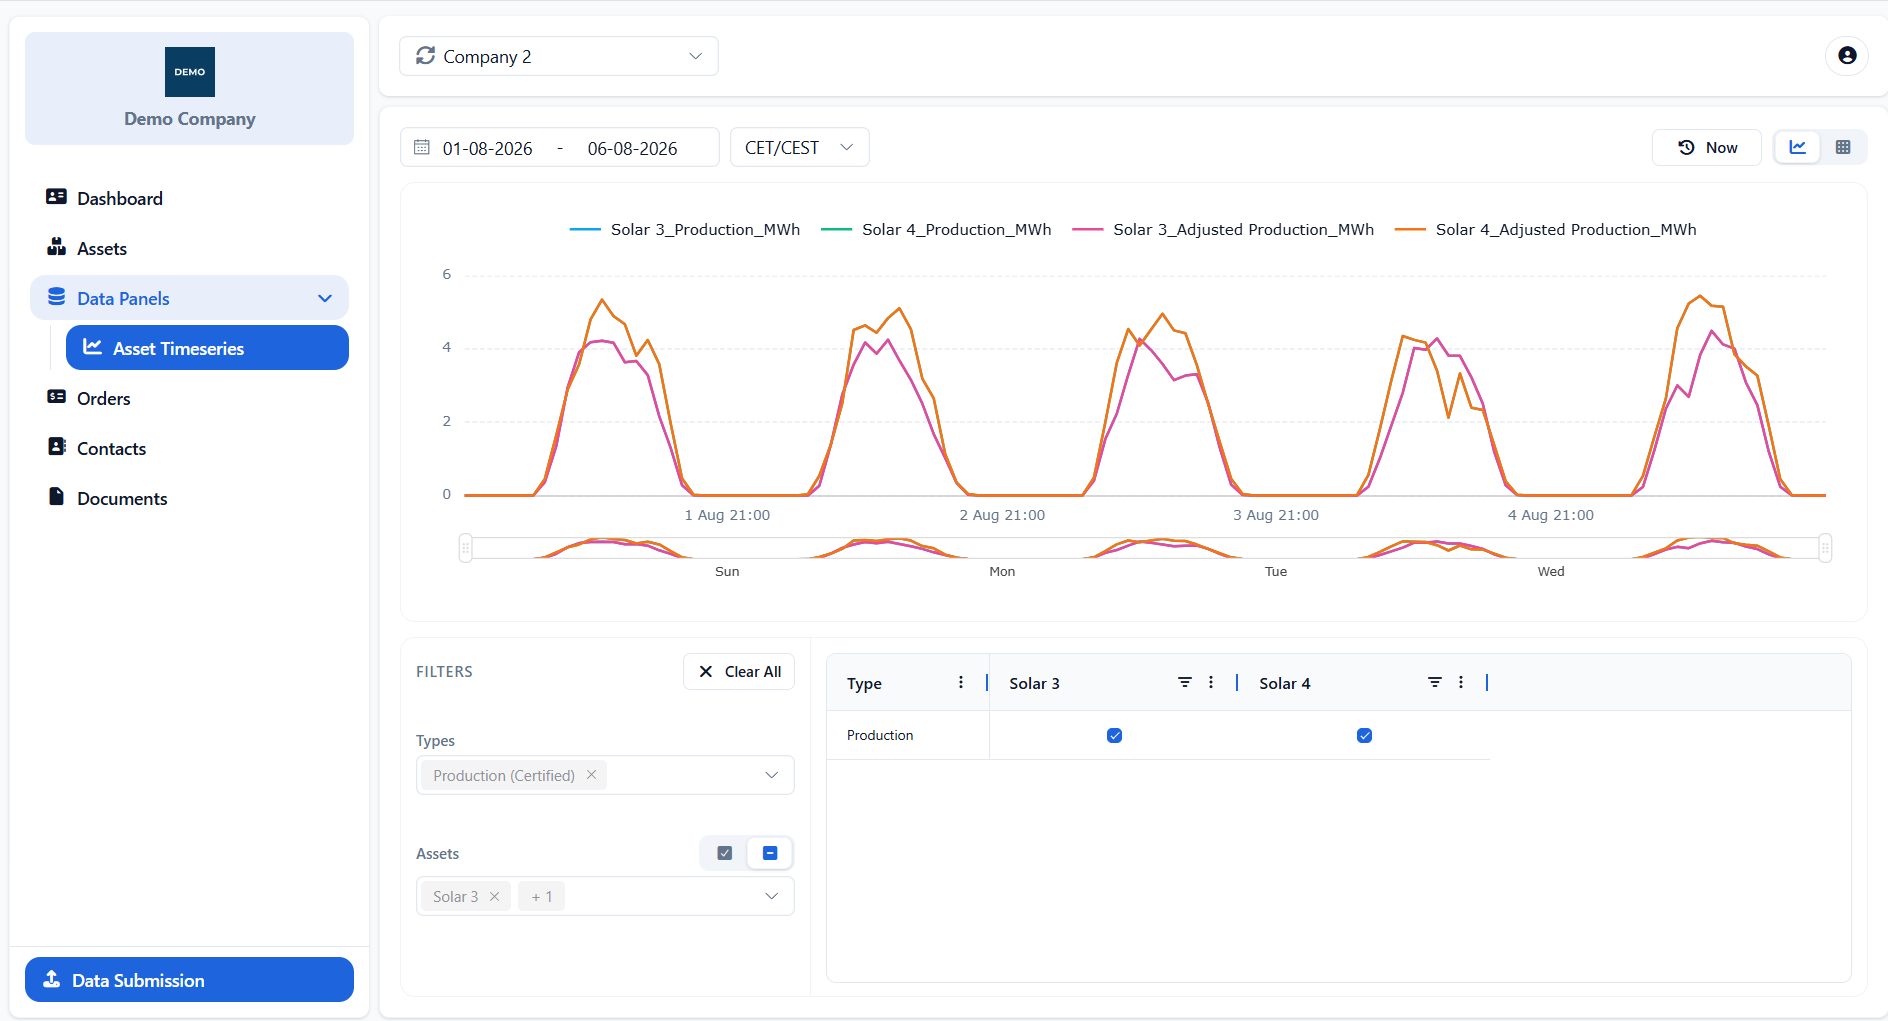This screenshot has width=1888, height=1021.
Task: Open the Company 2 dropdown
Action: tap(559, 56)
